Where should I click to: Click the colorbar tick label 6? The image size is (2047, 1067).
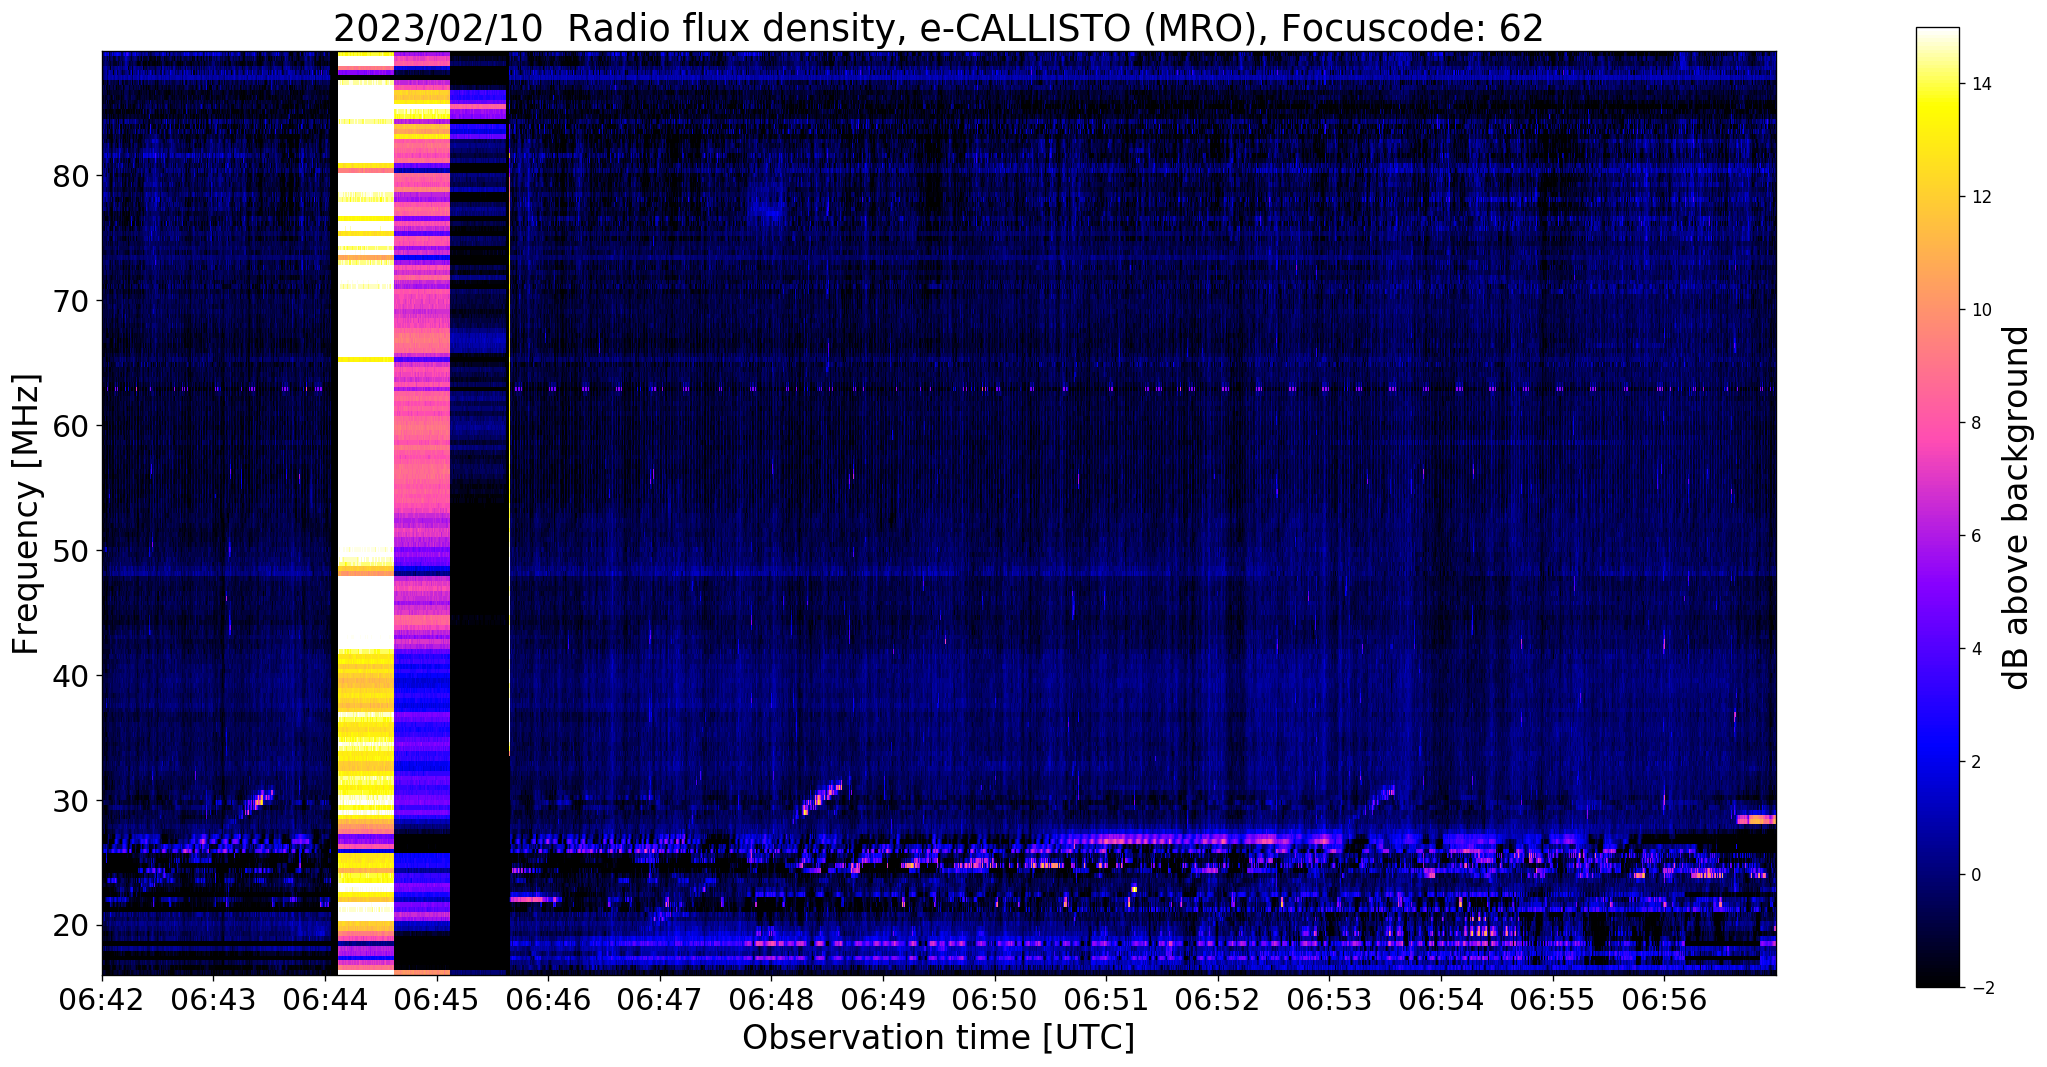pos(1974,536)
